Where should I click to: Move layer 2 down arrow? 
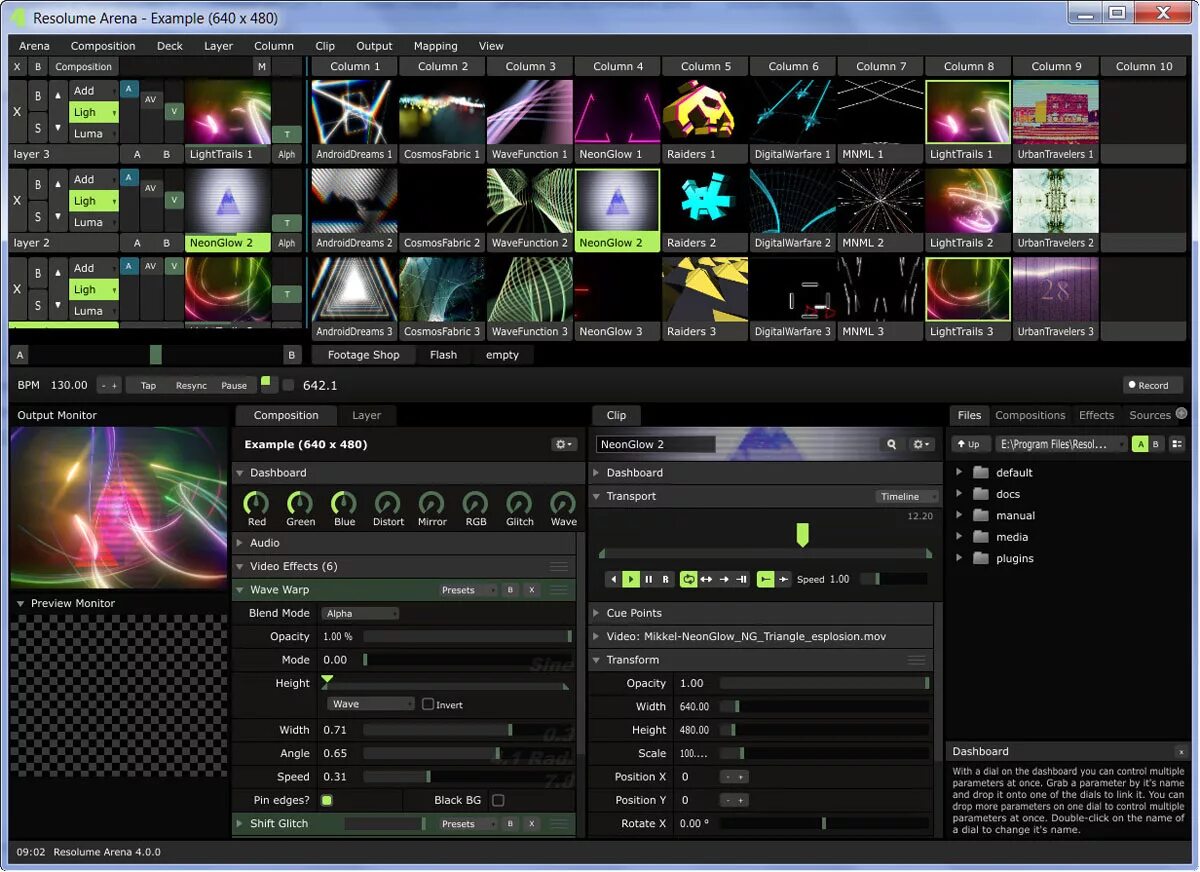pyautogui.click(x=58, y=215)
